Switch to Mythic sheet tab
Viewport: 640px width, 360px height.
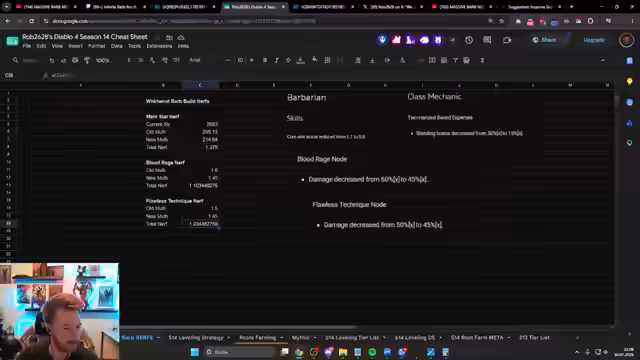coord(300,338)
